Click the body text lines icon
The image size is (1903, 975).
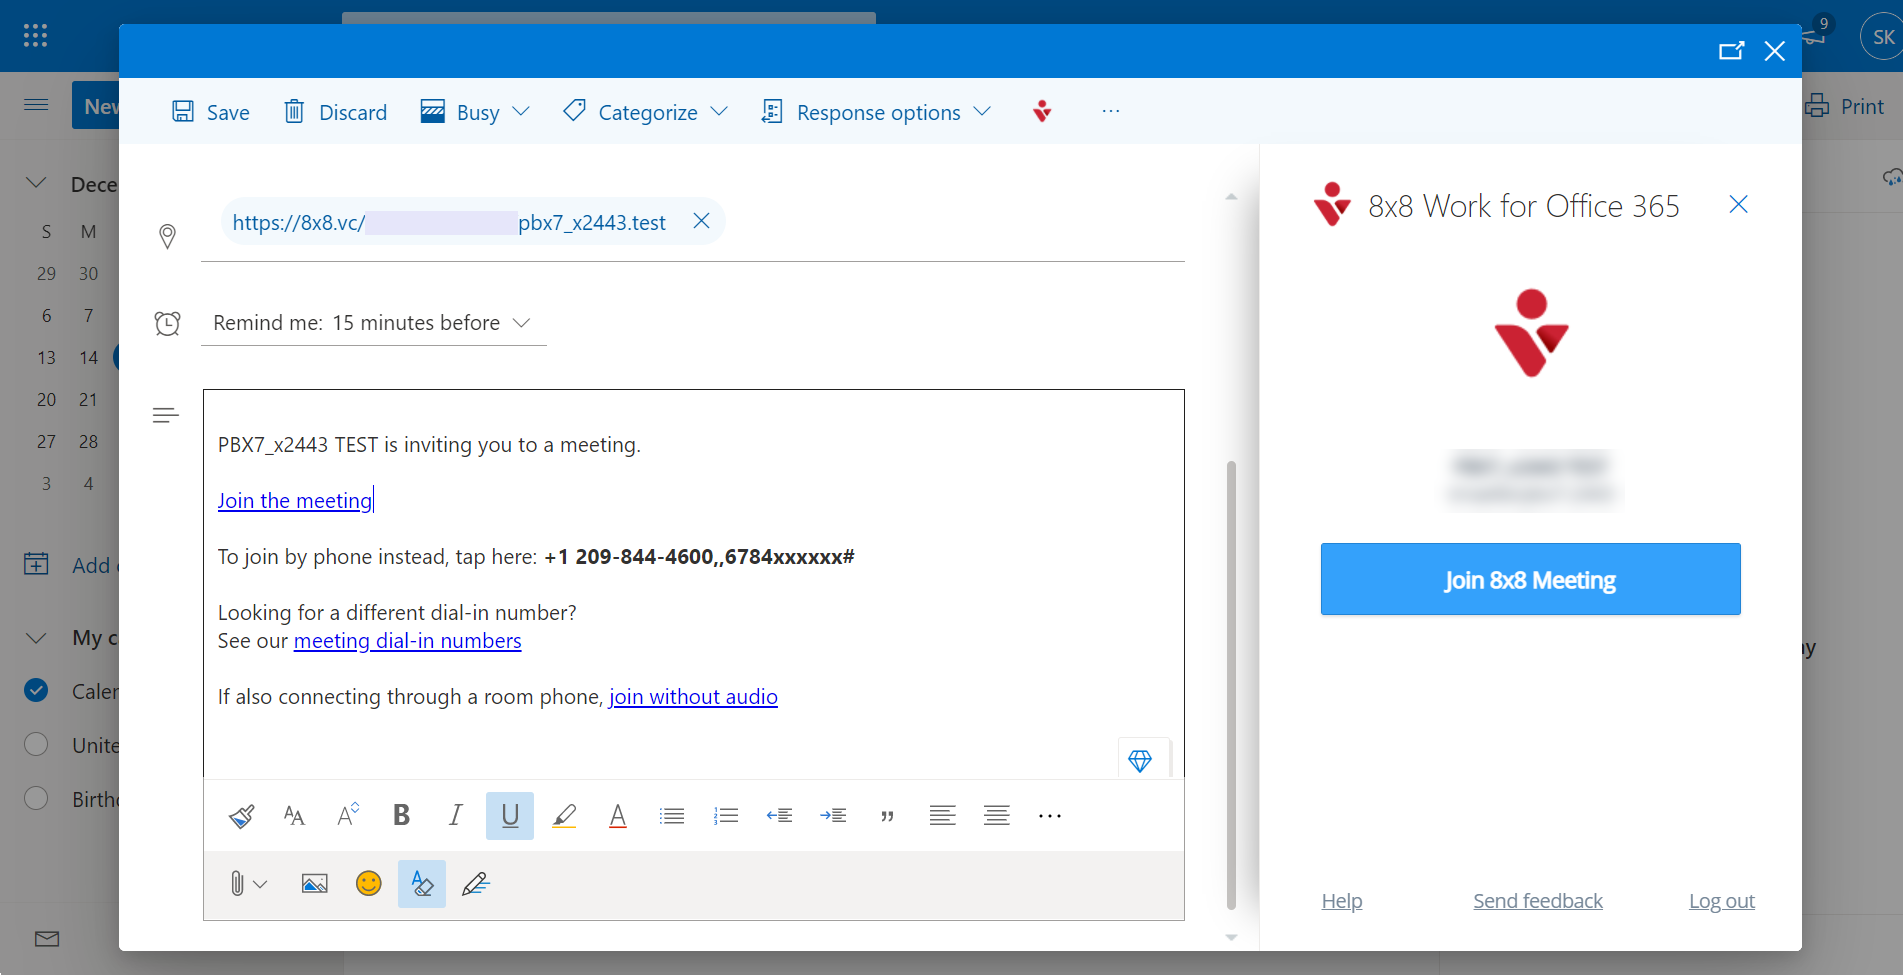tap(166, 415)
